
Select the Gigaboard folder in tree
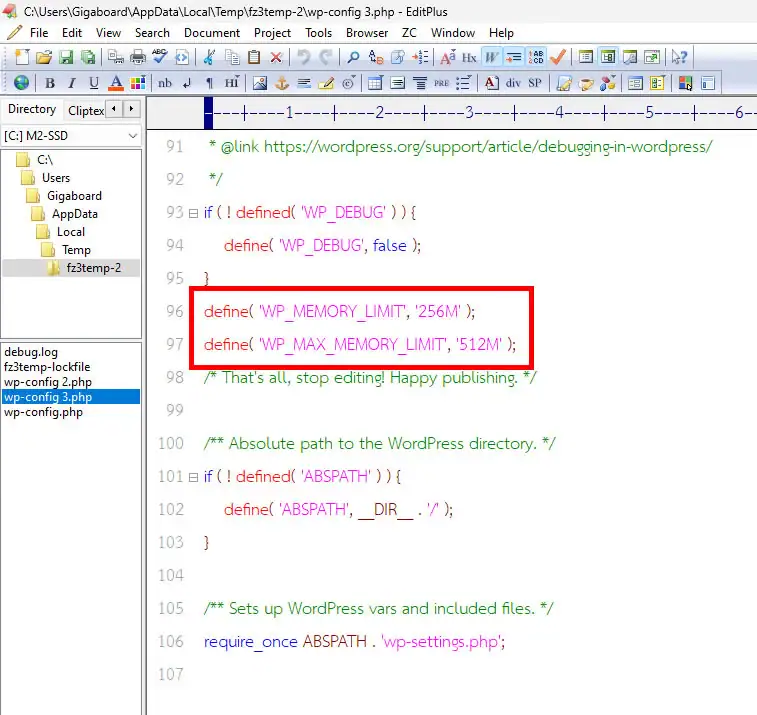[x=74, y=196]
